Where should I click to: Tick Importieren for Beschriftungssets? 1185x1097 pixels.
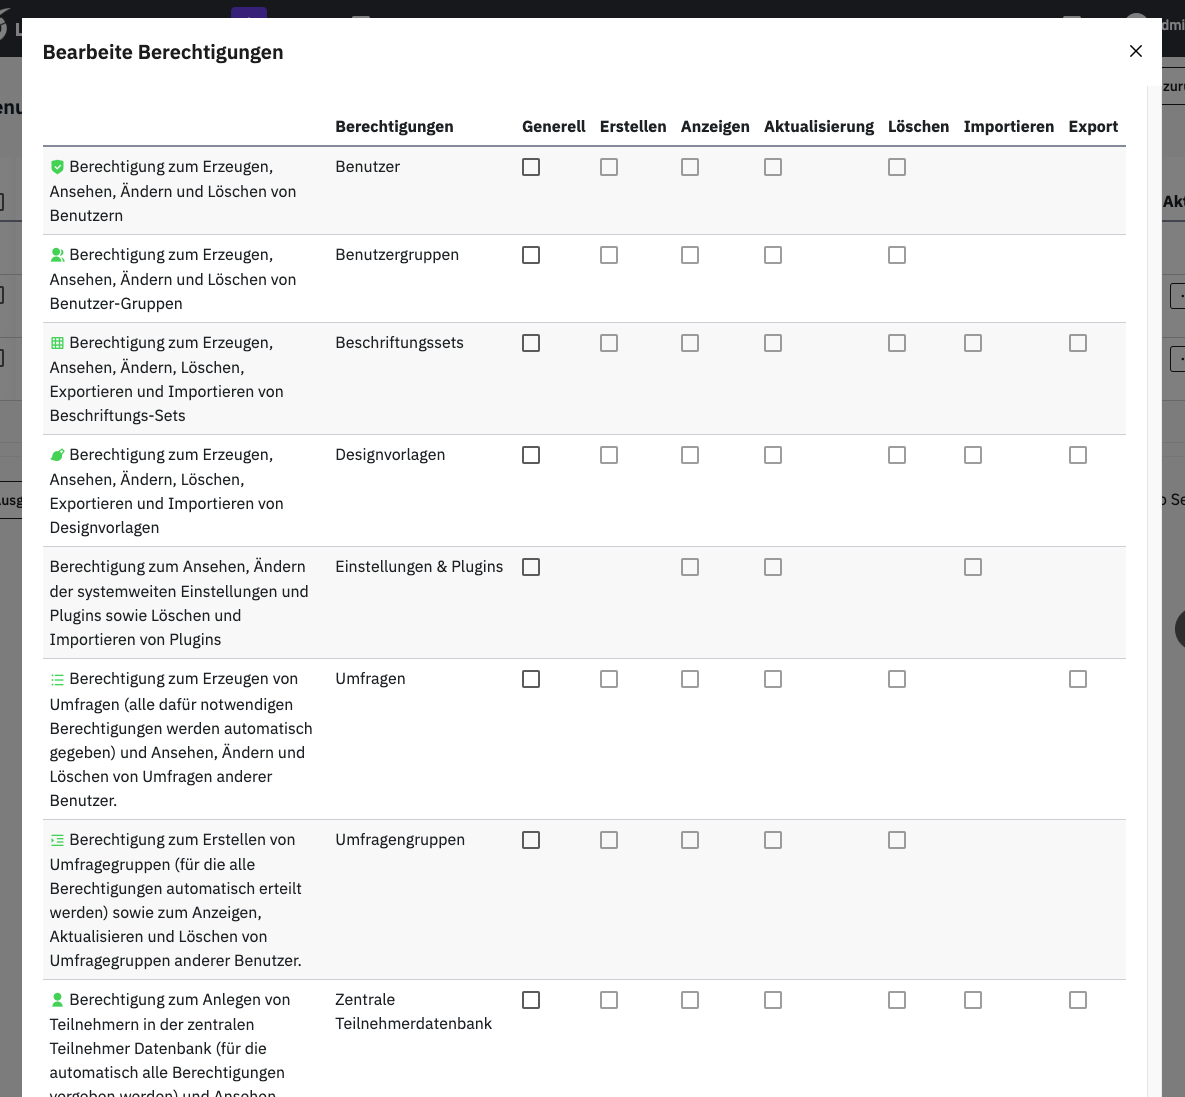click(973, 343)
